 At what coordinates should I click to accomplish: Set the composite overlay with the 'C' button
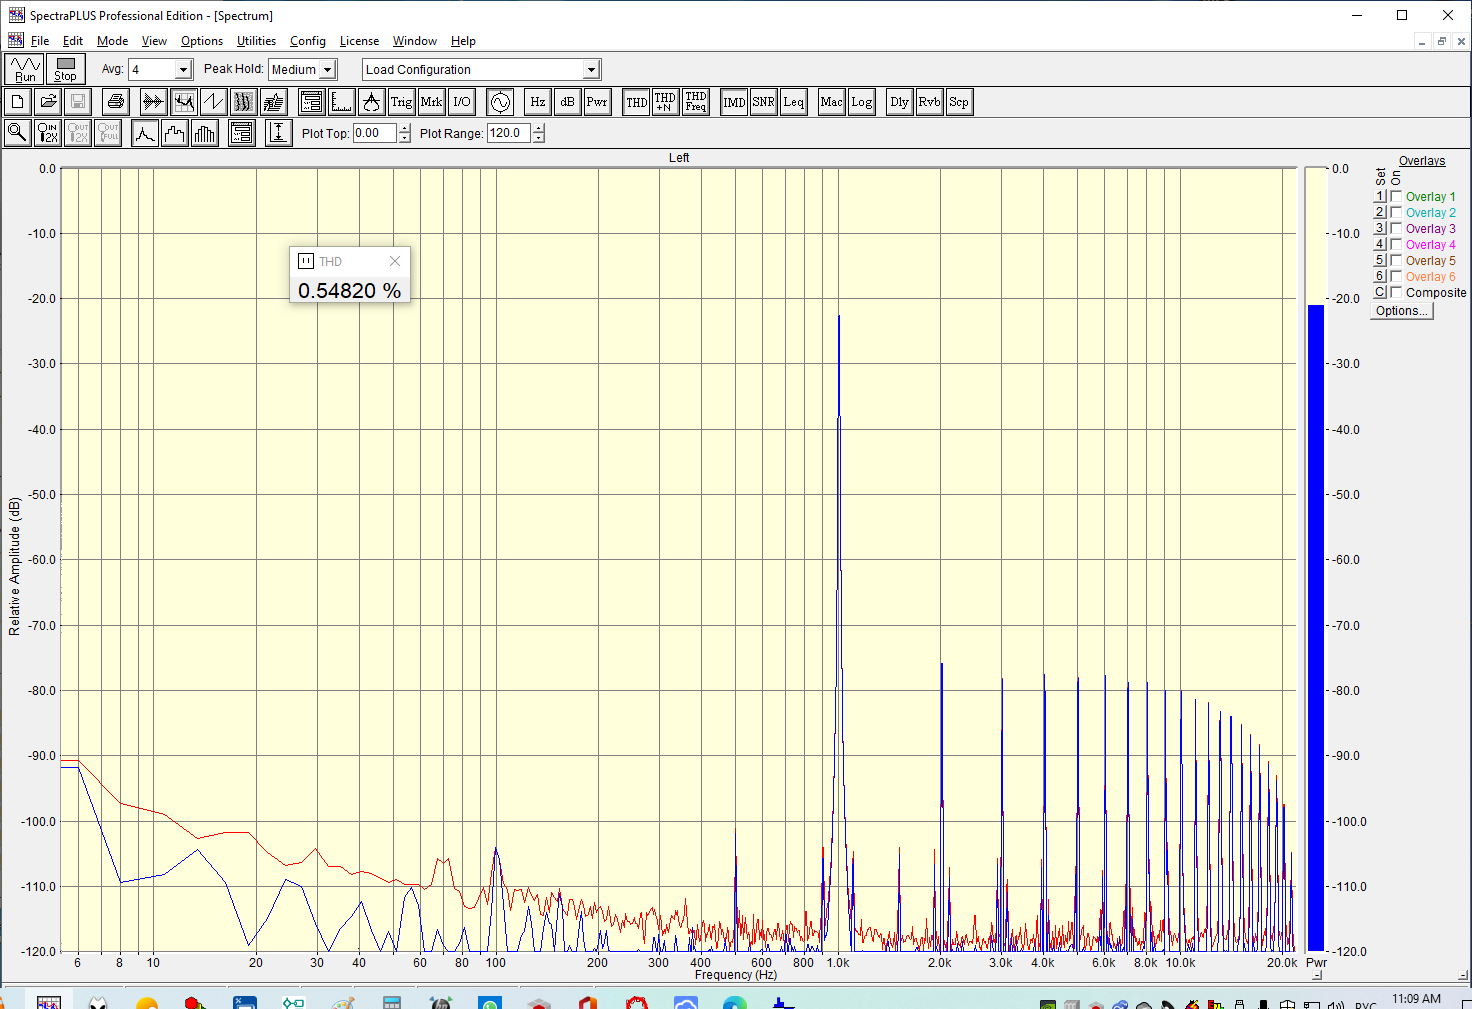click(x=1380, y=292)
